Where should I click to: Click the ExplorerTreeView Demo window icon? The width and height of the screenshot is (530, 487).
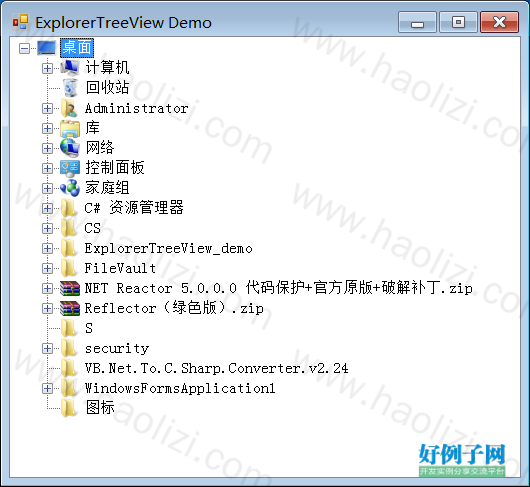(20, 22)
